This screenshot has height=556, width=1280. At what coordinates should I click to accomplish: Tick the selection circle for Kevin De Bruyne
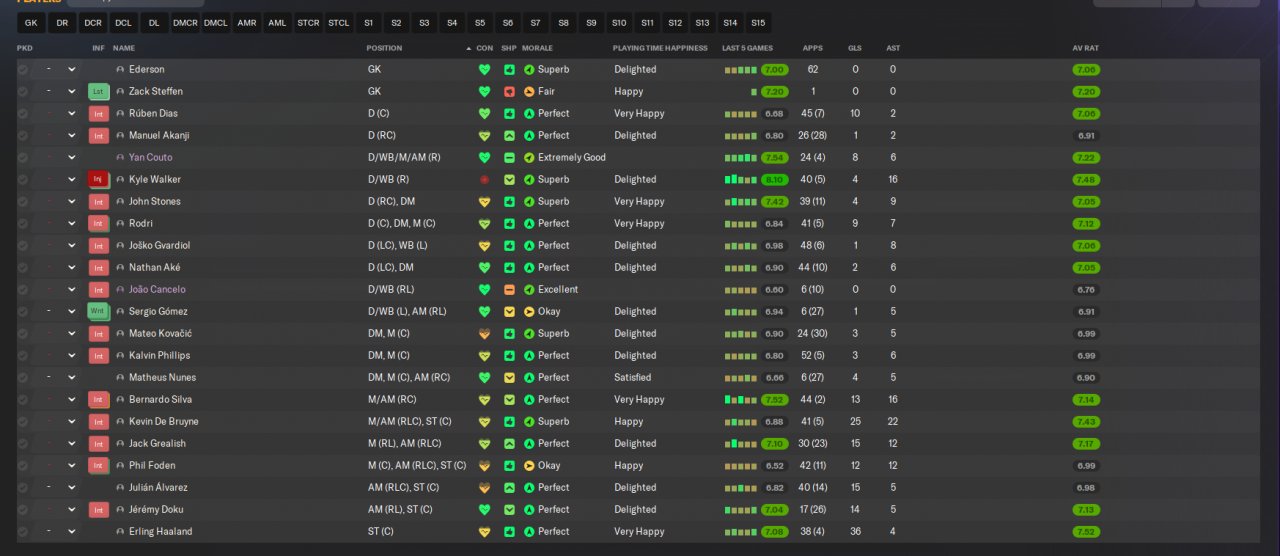[23, 422]
